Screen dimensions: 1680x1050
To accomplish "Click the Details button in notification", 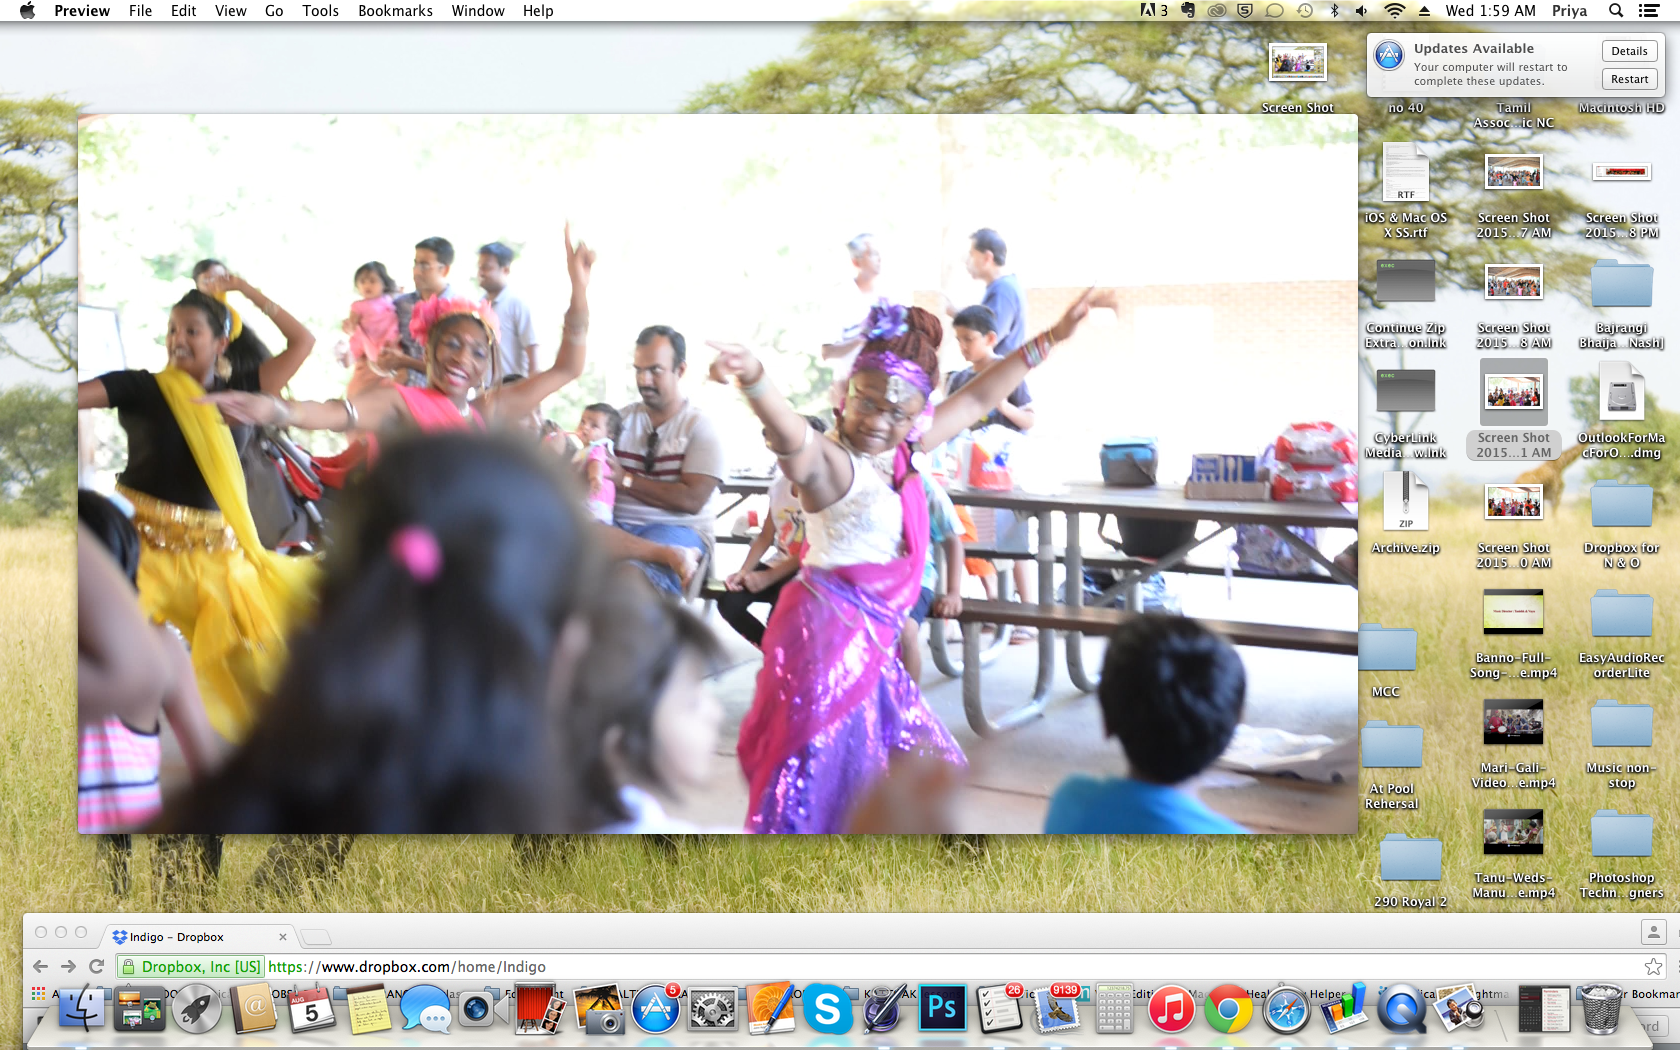I will point(1629,51).
